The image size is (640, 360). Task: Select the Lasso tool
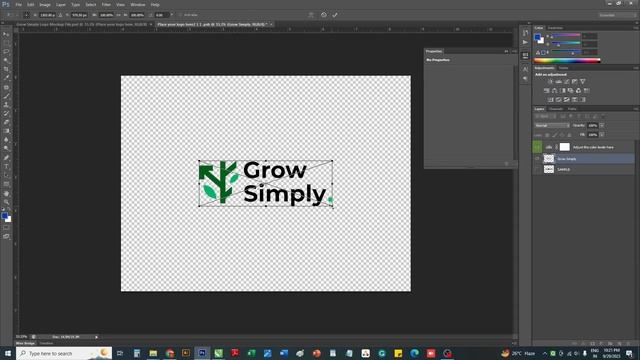(6, 52)
